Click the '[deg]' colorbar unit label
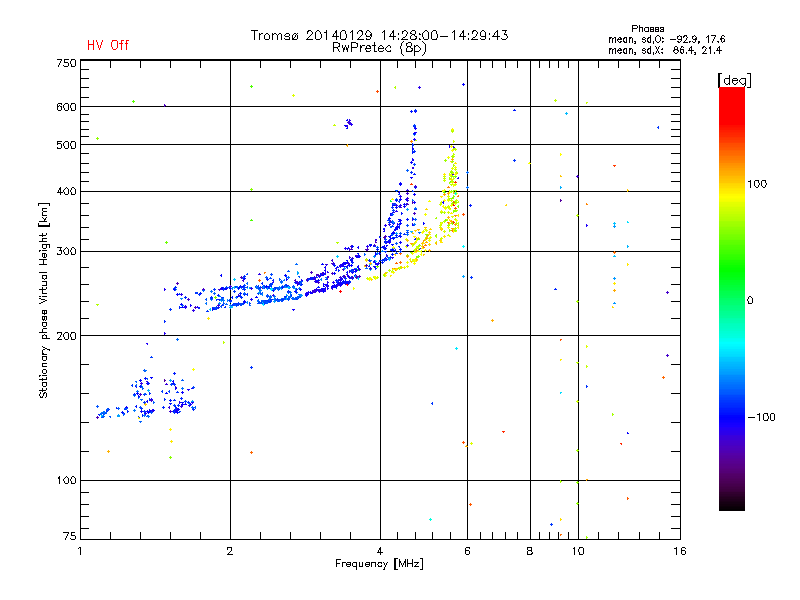Image resolution: width=800 pixels, height=600 pixels. [x=734, y=80]
